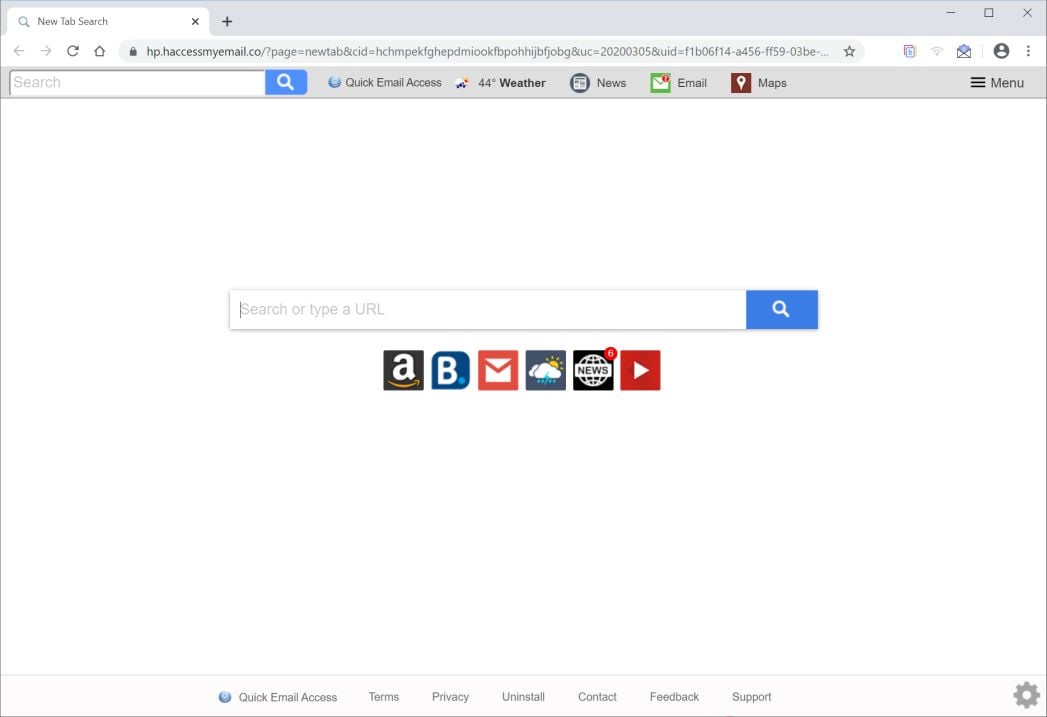
Task: Open the weather forecast shortcut tile
Action: point(546,371)
